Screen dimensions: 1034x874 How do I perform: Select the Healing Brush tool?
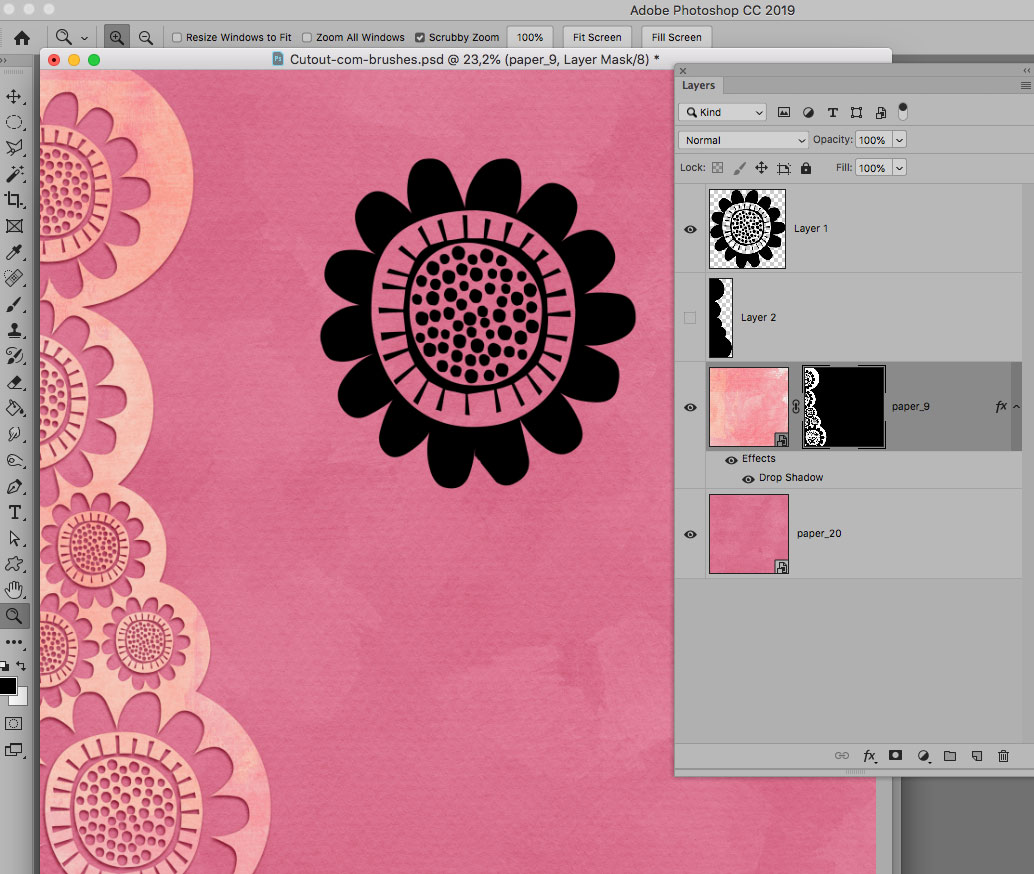pyautogui.click(x=14, y=278)
